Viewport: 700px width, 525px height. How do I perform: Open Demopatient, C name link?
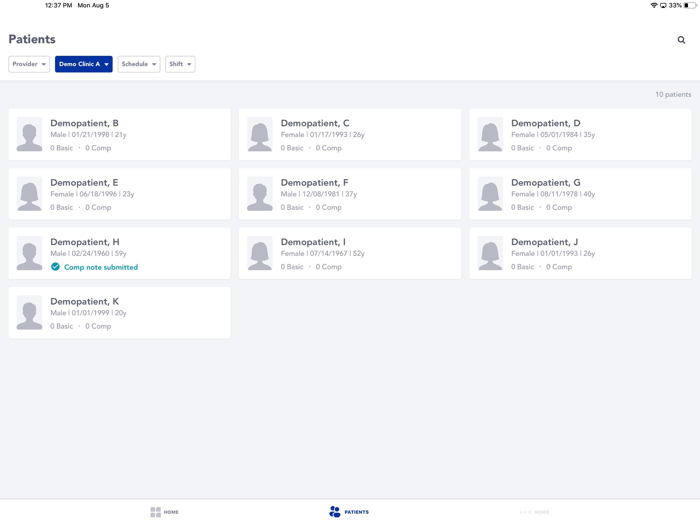(315, 123)
